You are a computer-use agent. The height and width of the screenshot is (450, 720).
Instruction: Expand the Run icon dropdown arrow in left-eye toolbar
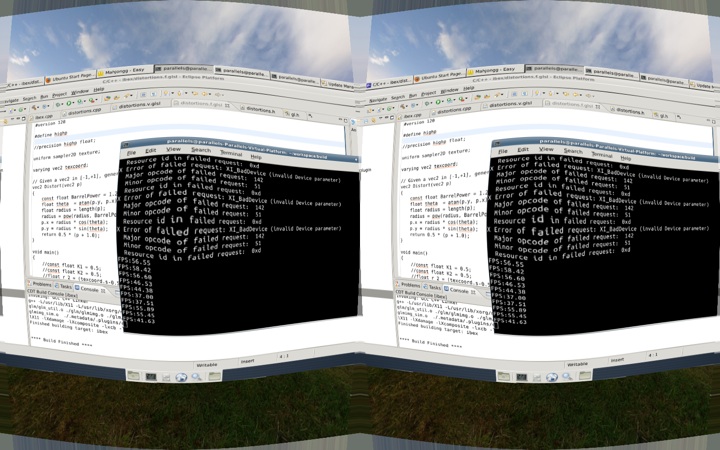tap(73, 103)
